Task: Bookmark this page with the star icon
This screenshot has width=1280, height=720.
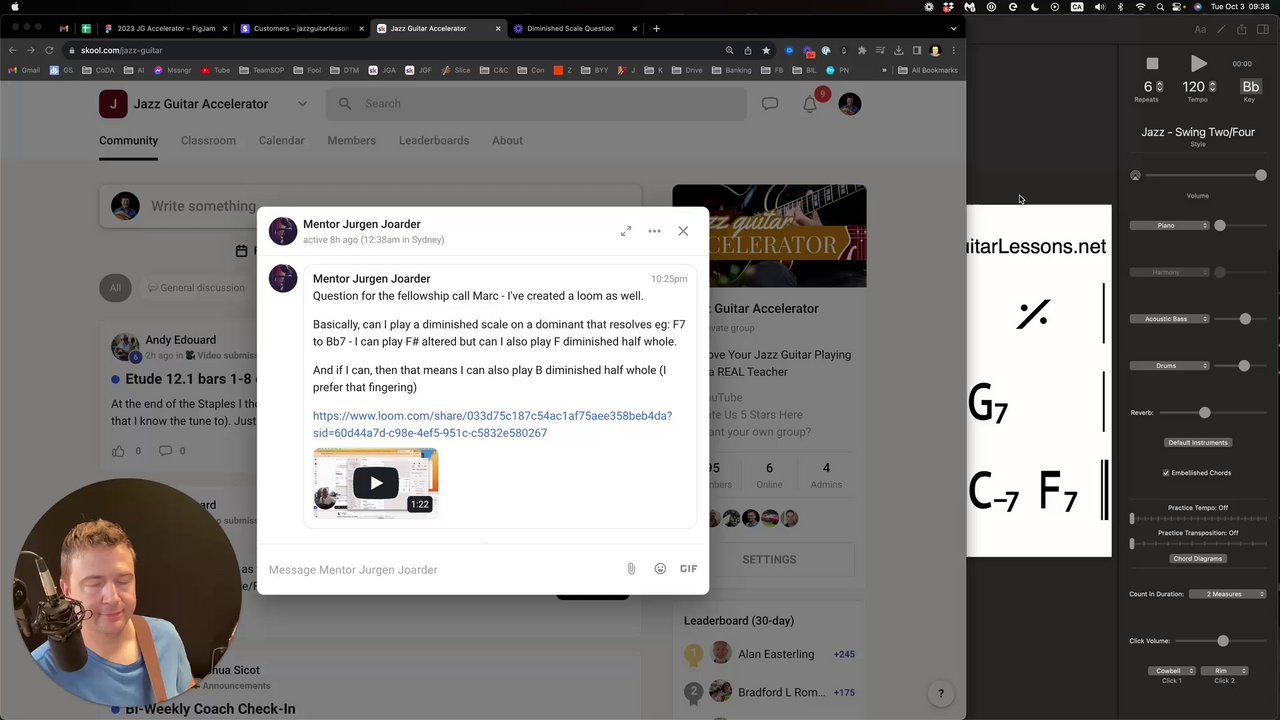Action: point(766,50)
